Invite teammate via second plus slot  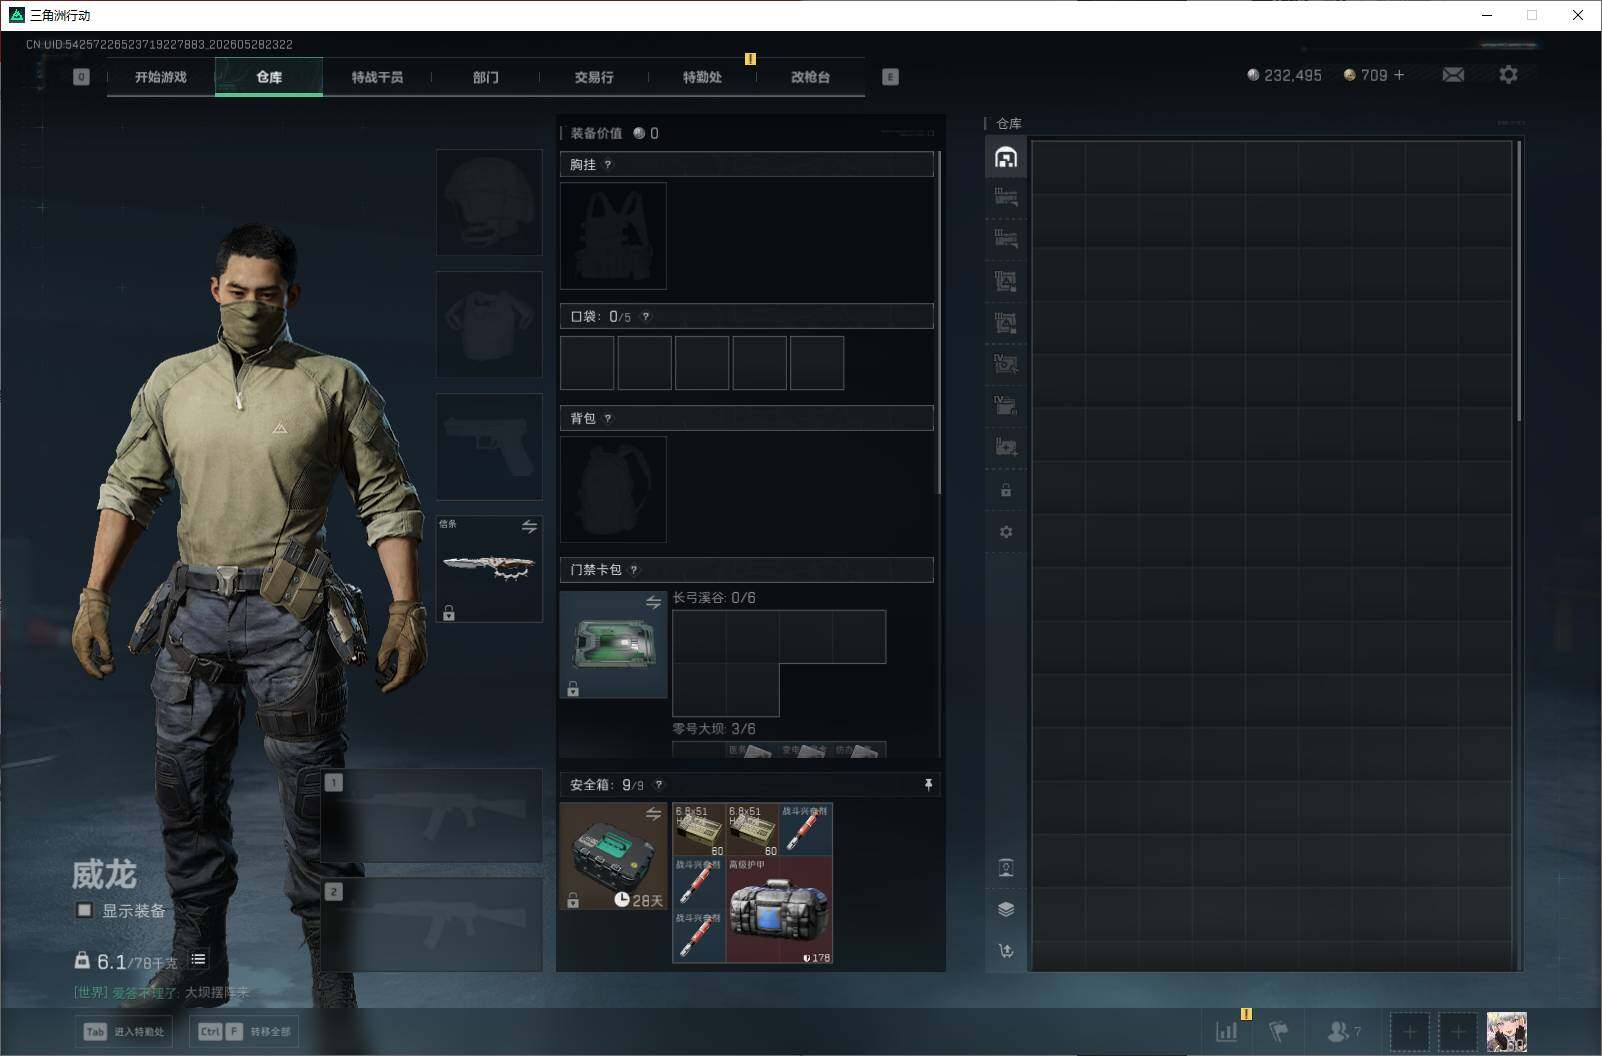1458,1031
